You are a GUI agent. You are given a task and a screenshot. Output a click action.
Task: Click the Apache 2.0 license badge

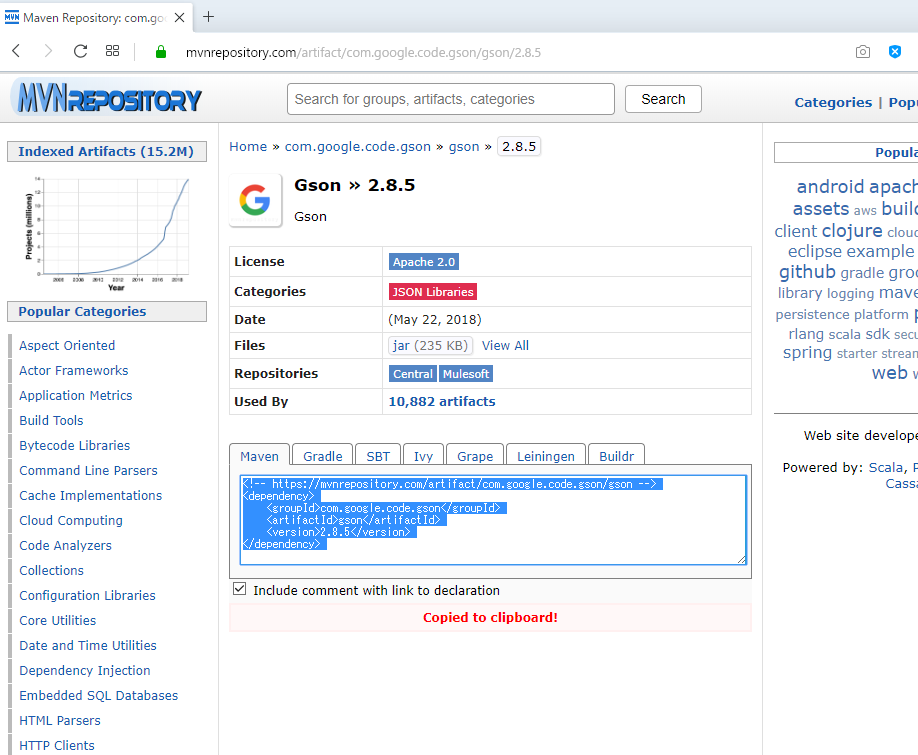tap(424, 262)
